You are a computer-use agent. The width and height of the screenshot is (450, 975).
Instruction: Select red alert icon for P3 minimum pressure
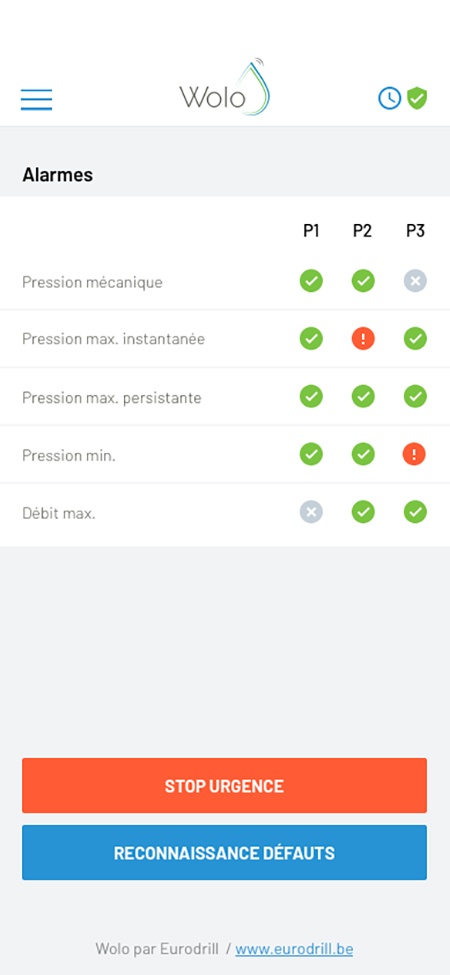pyautogui.click(x=415, y=455)
